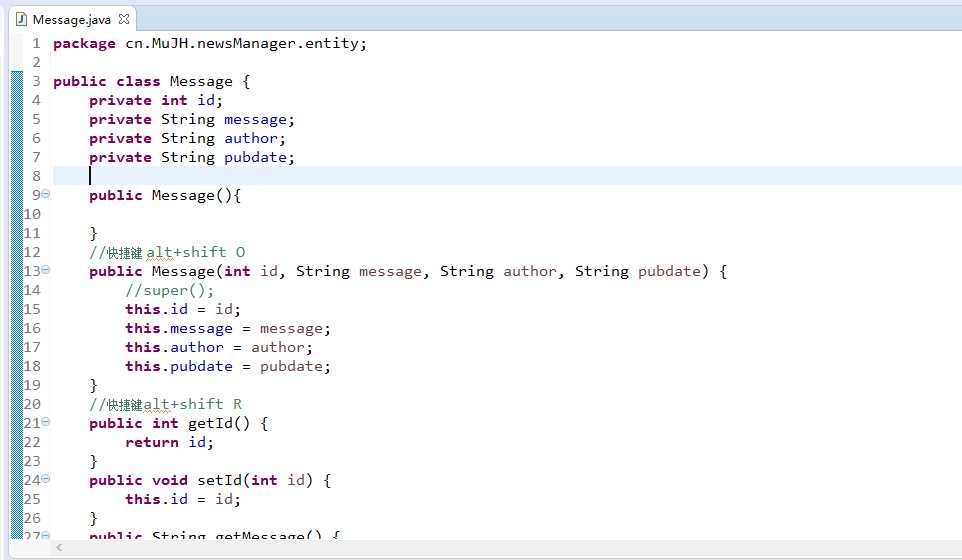Click the closing brace on line 19

93,385
